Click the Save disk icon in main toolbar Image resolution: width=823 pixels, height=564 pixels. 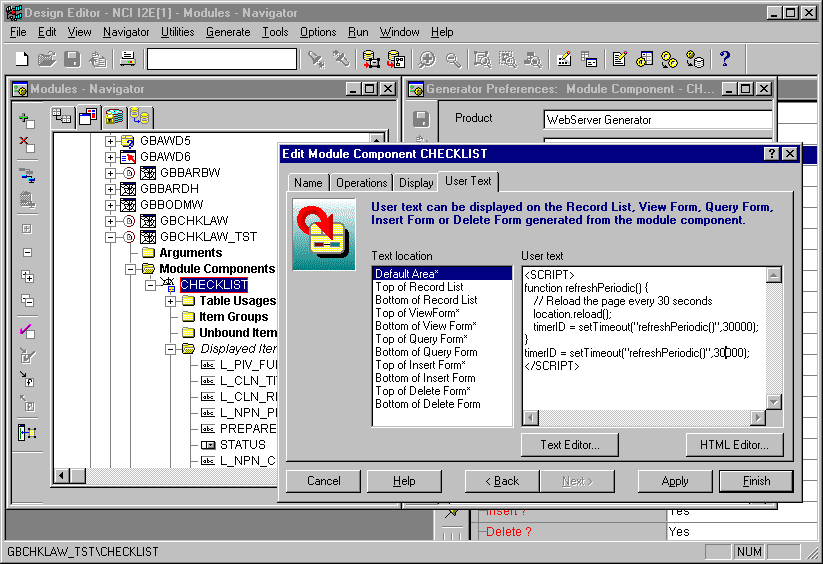(x=72, y=59)
